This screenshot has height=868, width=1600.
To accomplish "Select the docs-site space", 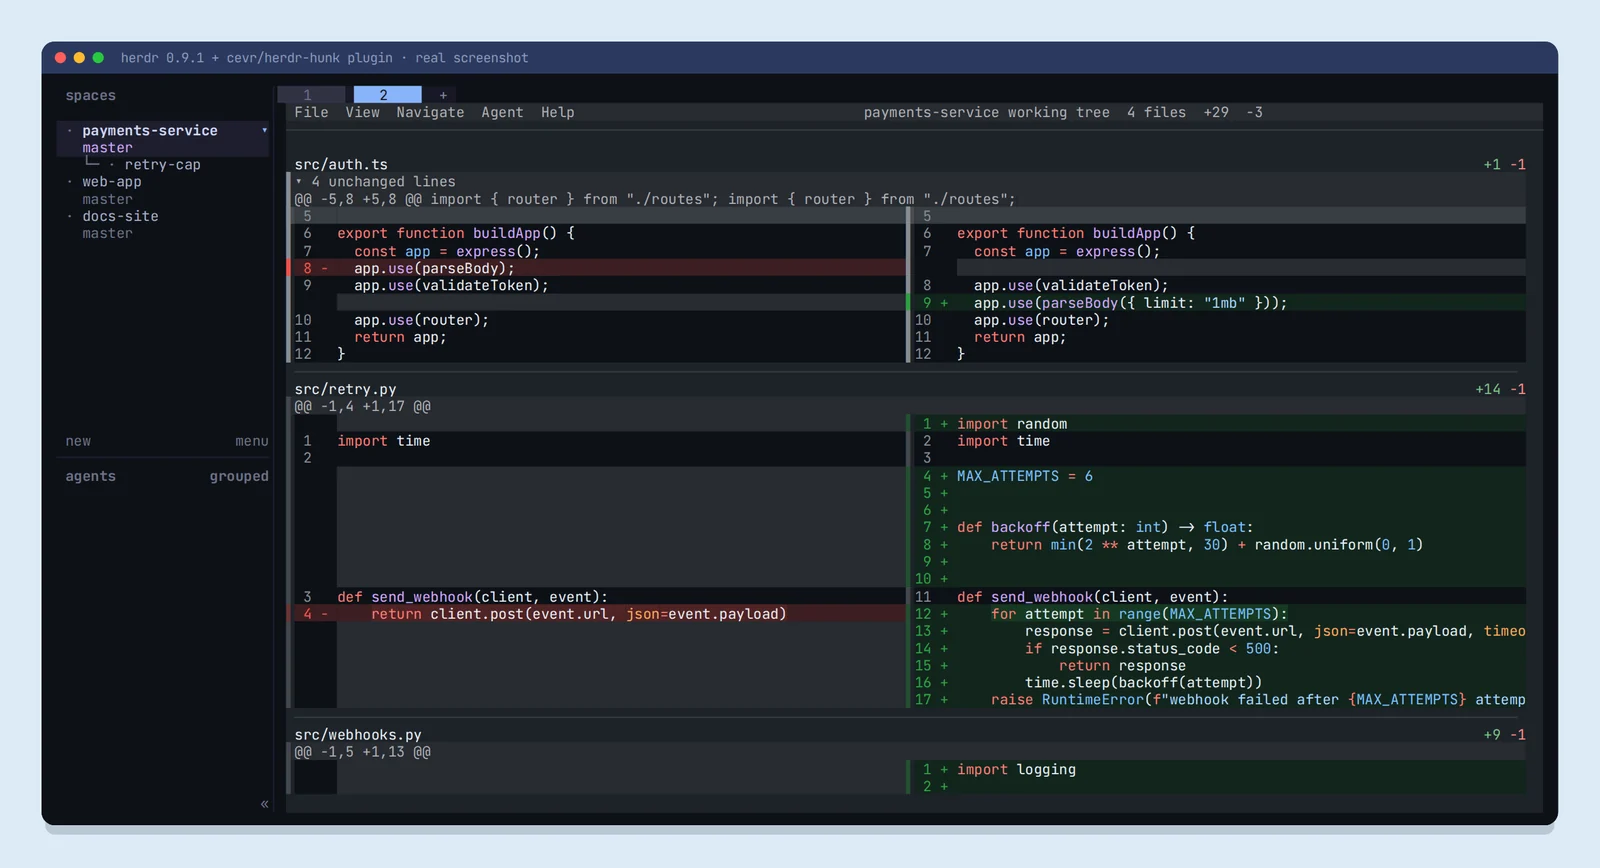I will 120,216.
